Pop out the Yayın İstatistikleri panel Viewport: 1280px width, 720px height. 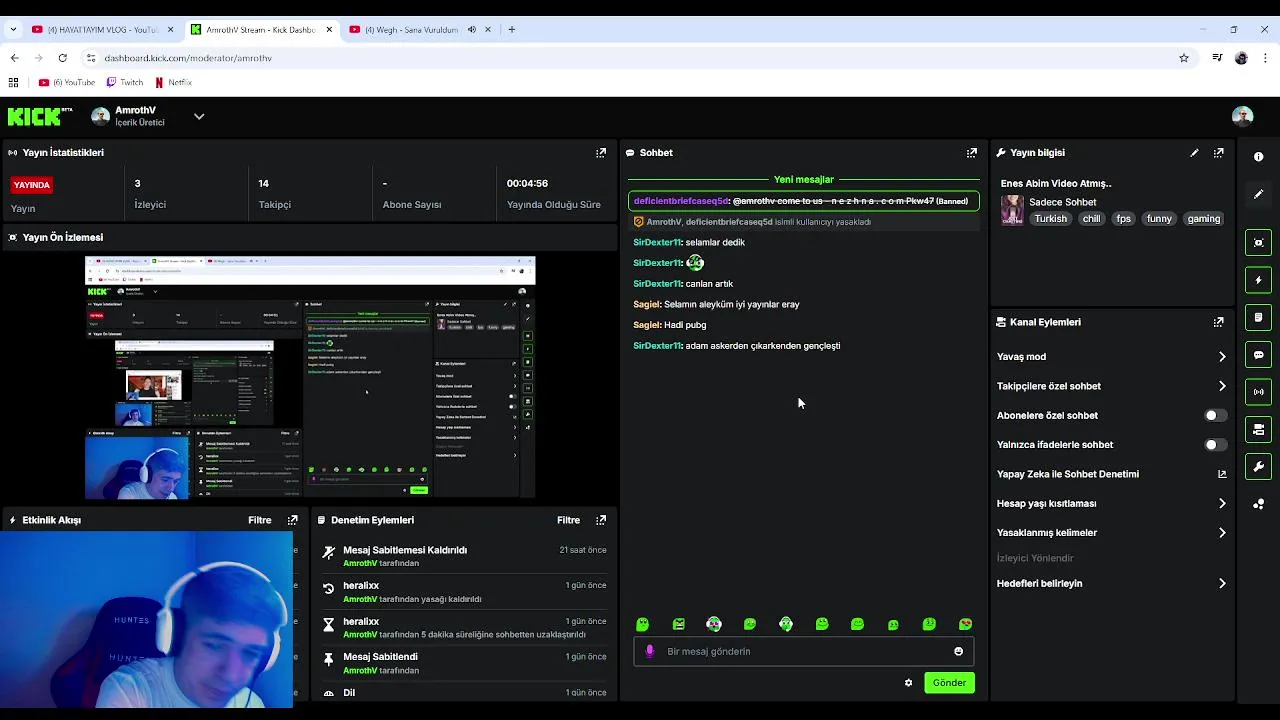[x=601, y=153]
